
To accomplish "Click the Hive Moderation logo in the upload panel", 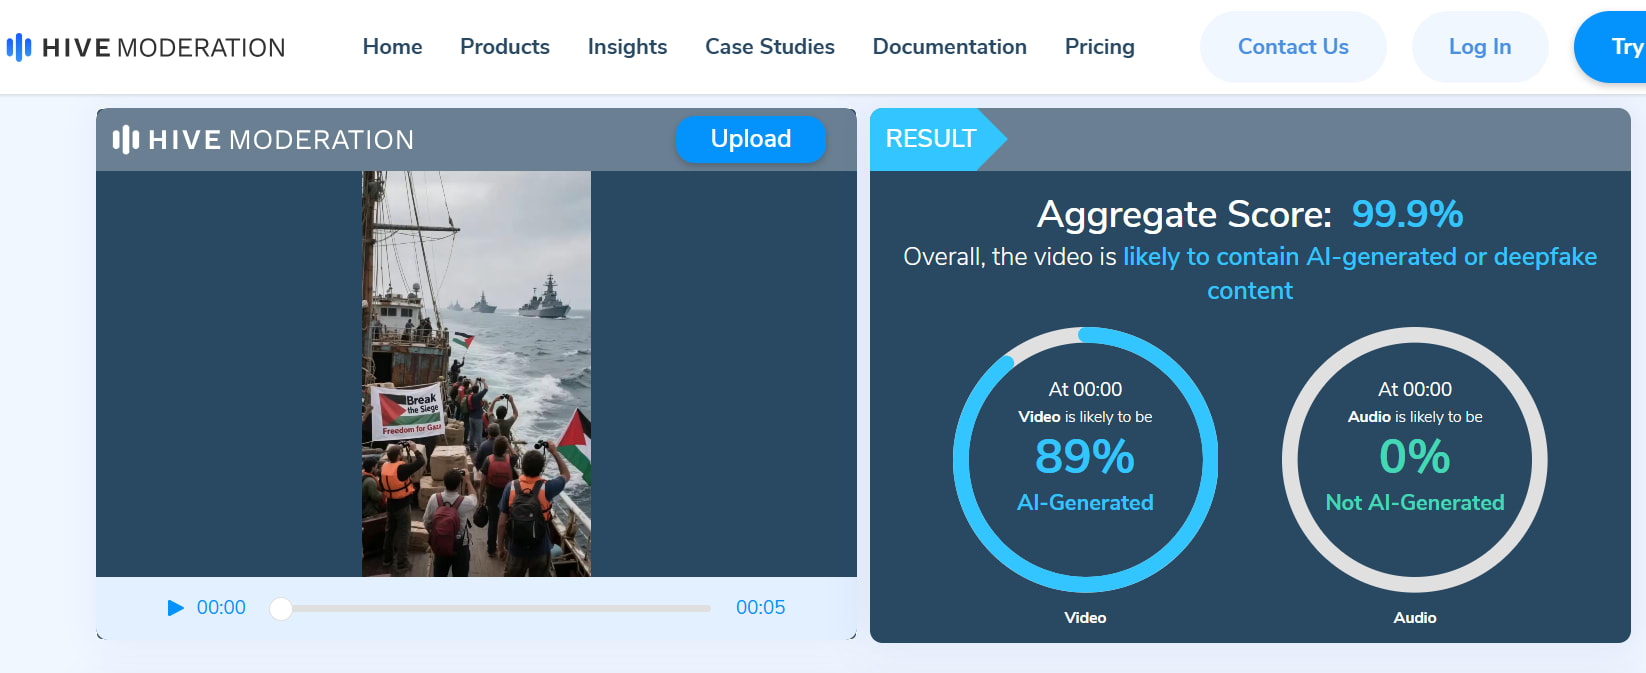I will pyautogui.click(x=263, y=140).
